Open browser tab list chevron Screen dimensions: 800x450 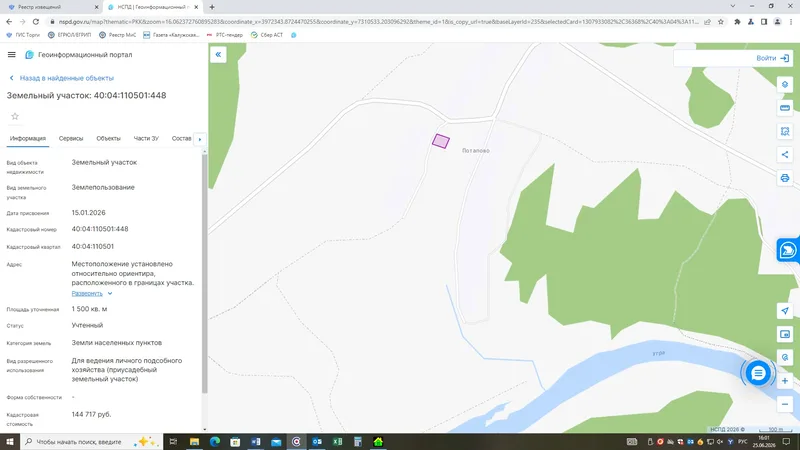[733, 7]
